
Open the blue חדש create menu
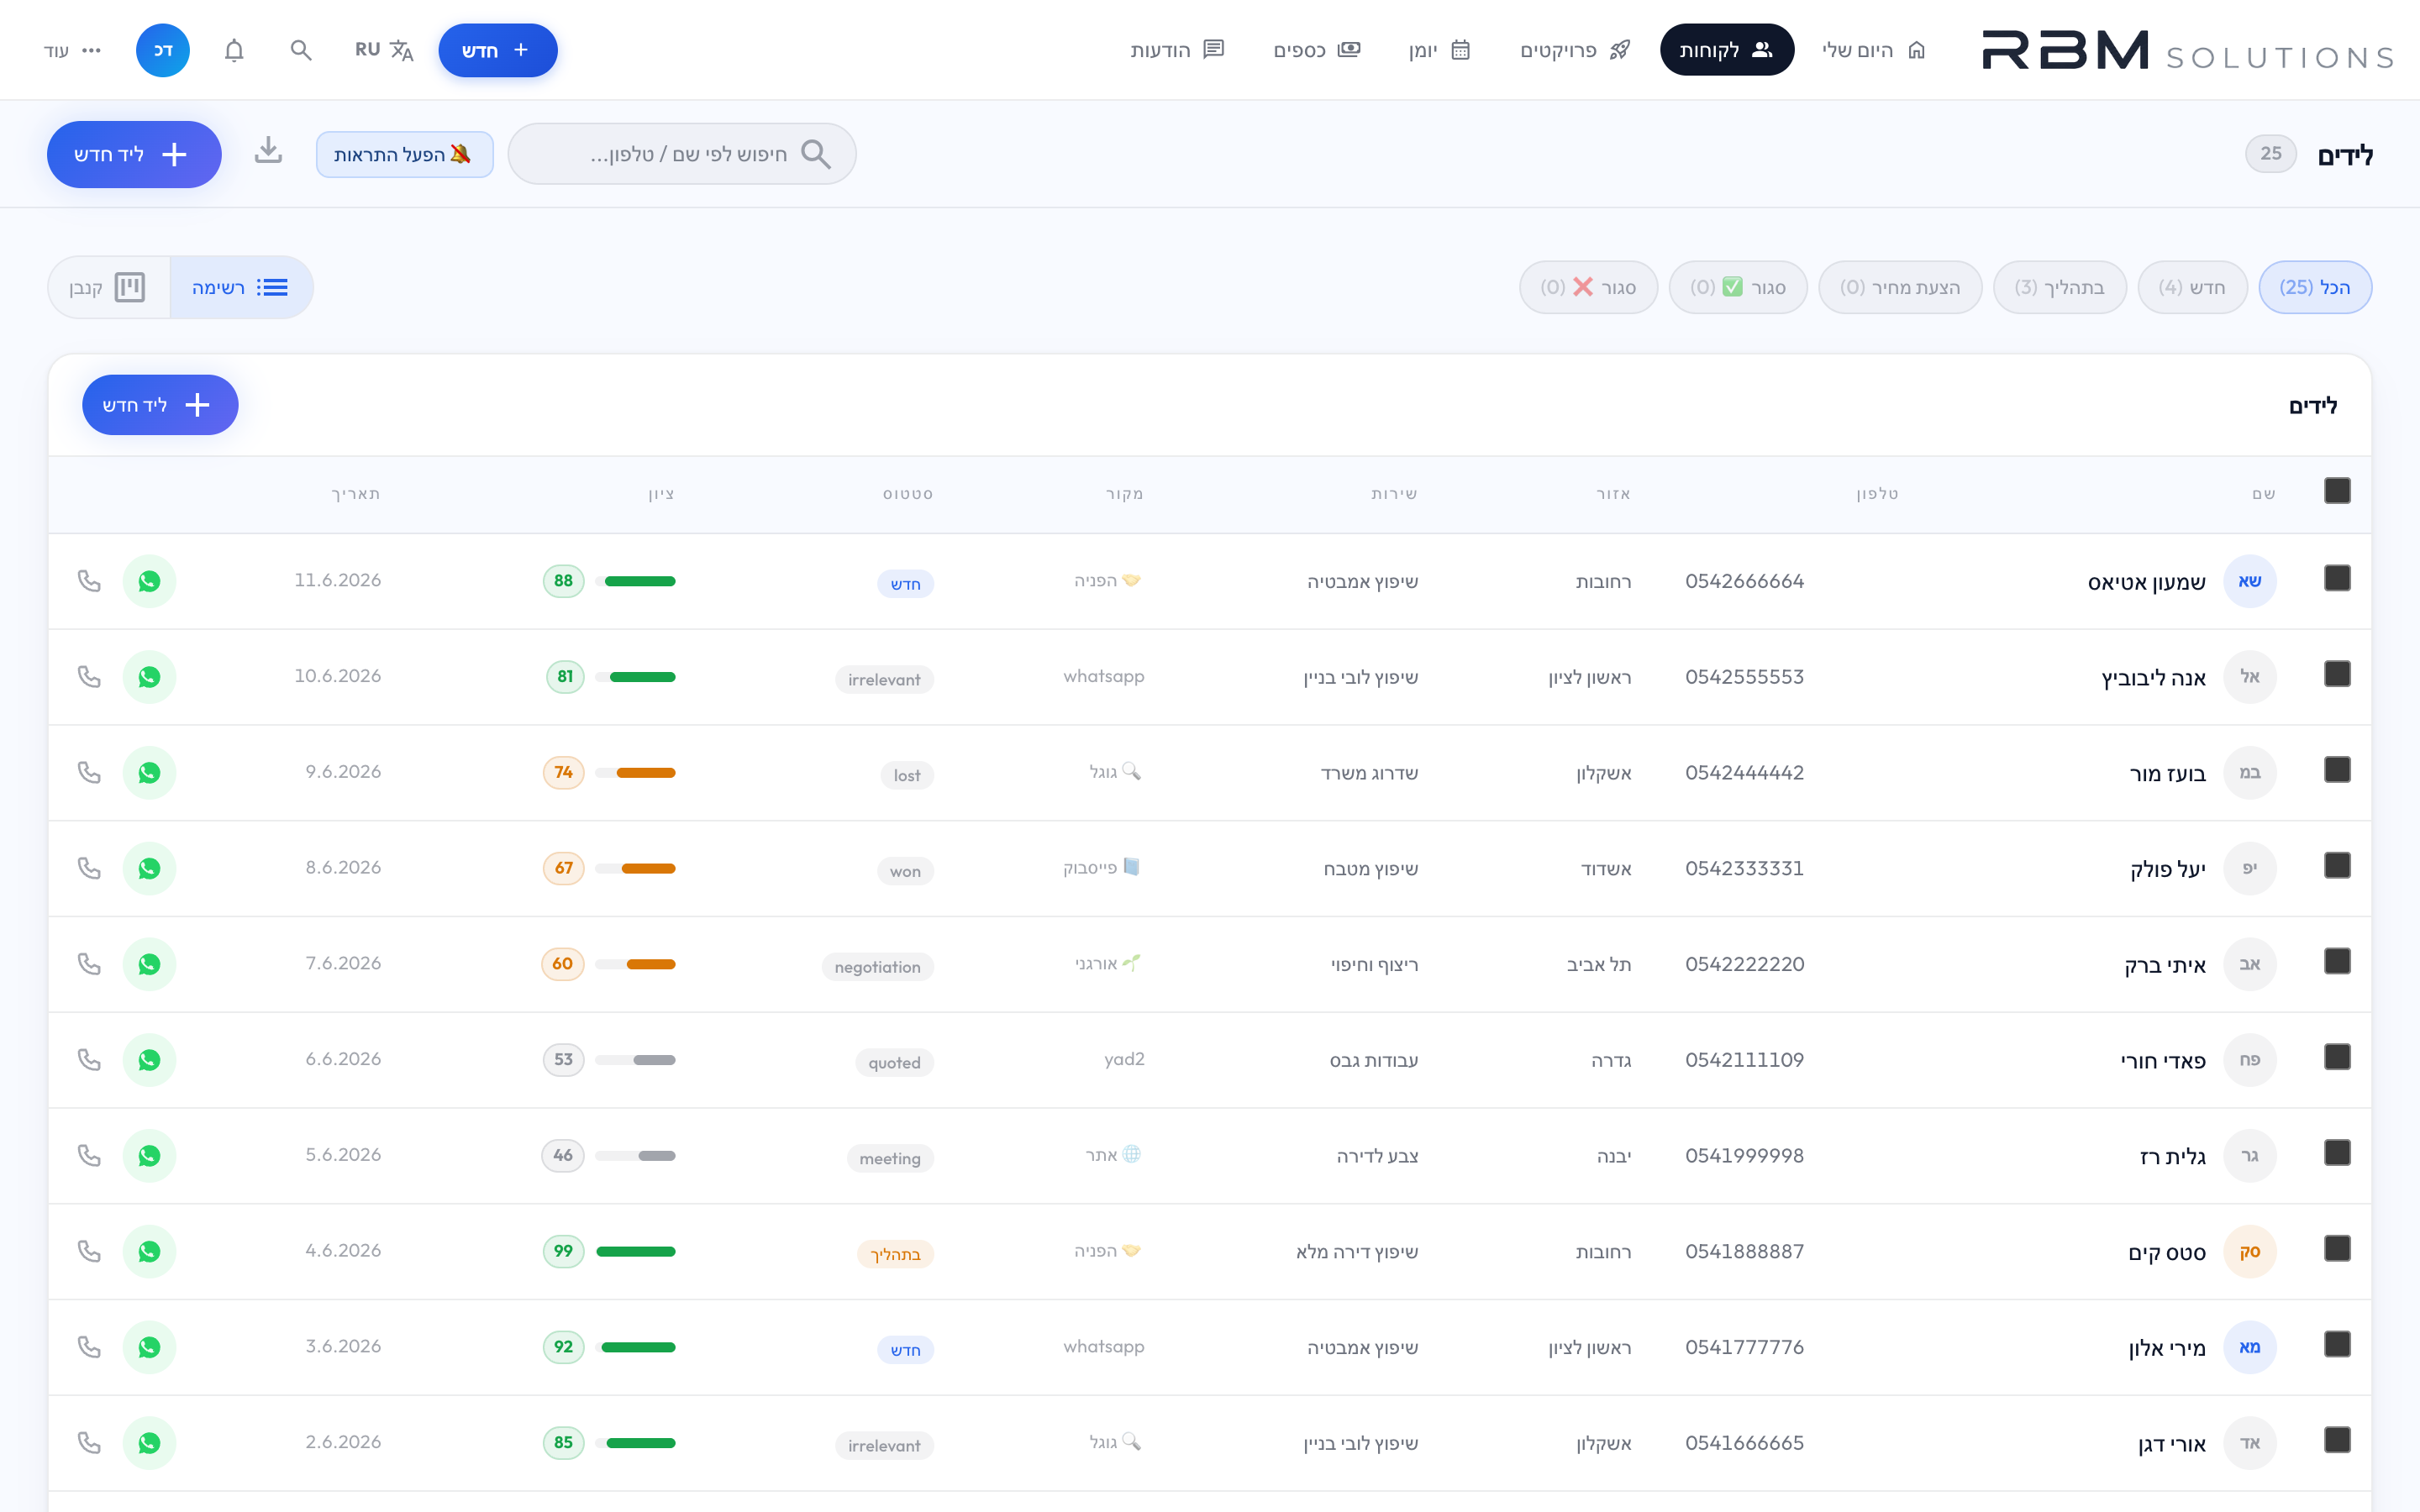(x=497, y=50)
